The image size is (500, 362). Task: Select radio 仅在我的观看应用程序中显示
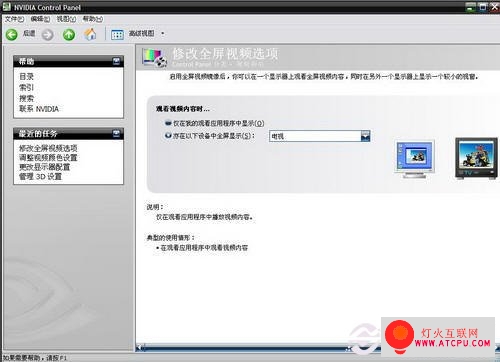(x=168, y=123)
